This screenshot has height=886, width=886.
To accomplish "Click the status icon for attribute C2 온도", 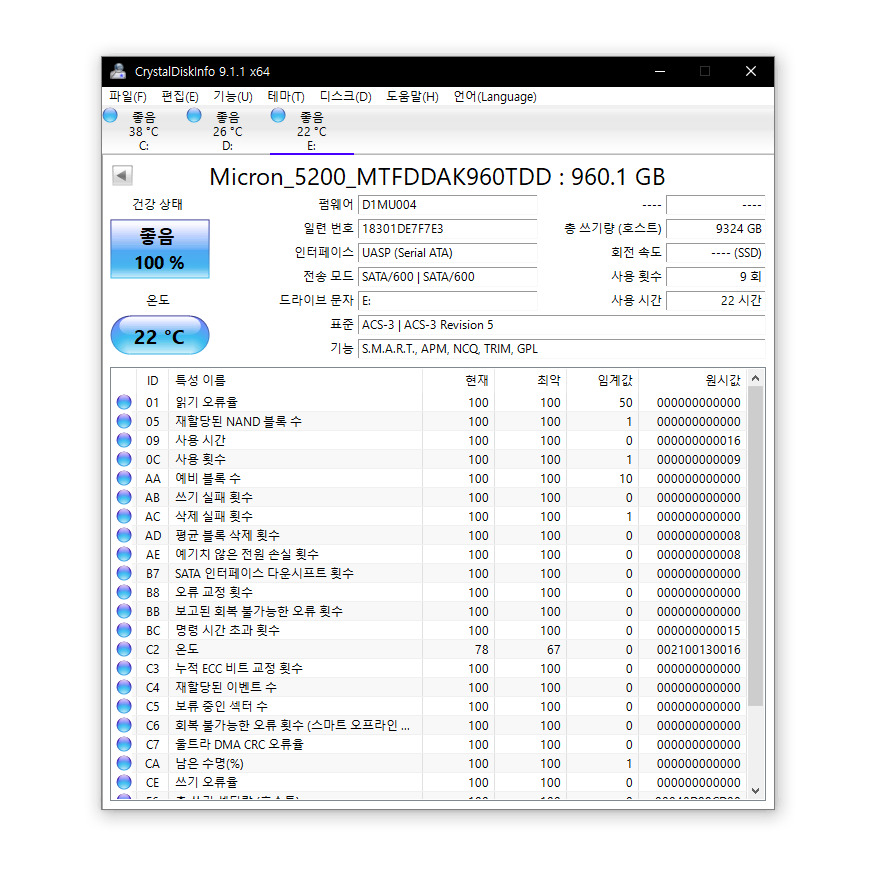I will [x=124, y=649].
